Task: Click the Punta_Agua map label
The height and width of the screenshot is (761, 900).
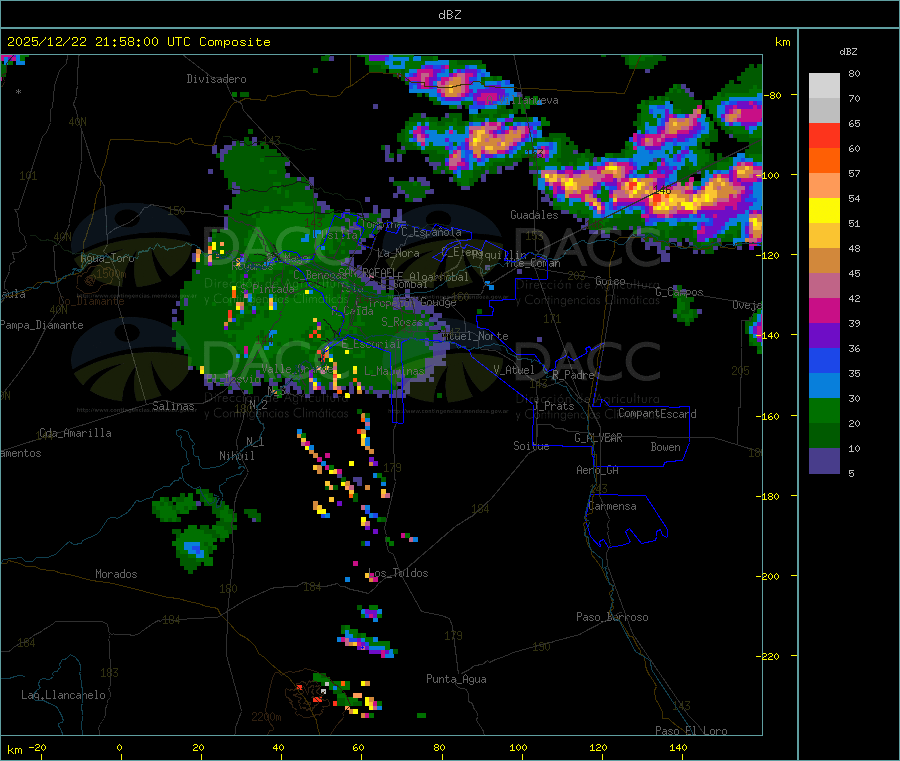Action: (456, 679)
